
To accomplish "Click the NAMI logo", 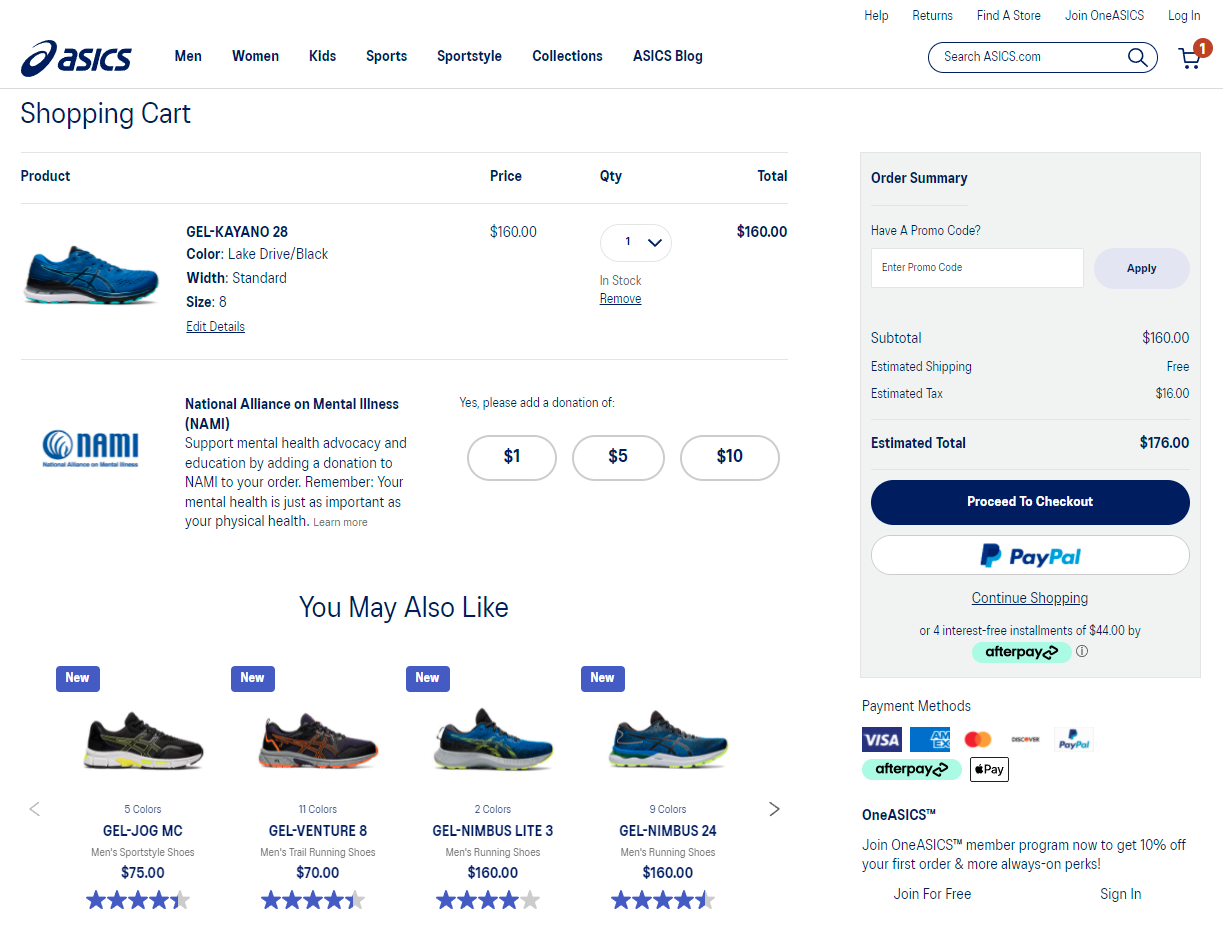I will coord(90,447).
